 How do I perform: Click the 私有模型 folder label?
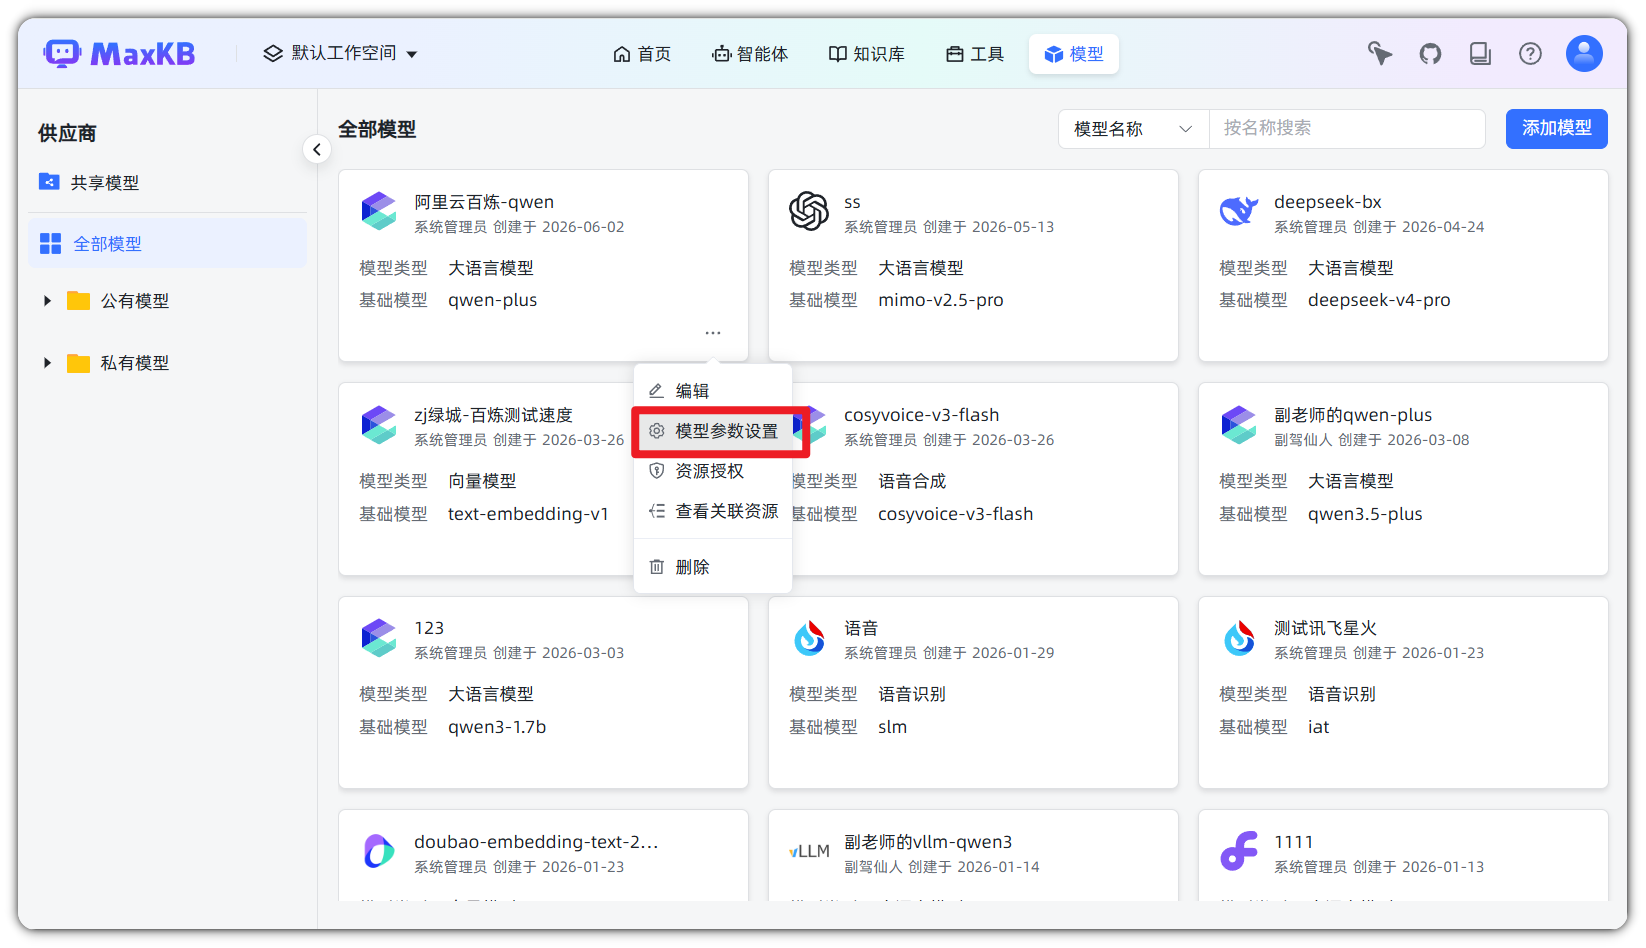(135, 363)
